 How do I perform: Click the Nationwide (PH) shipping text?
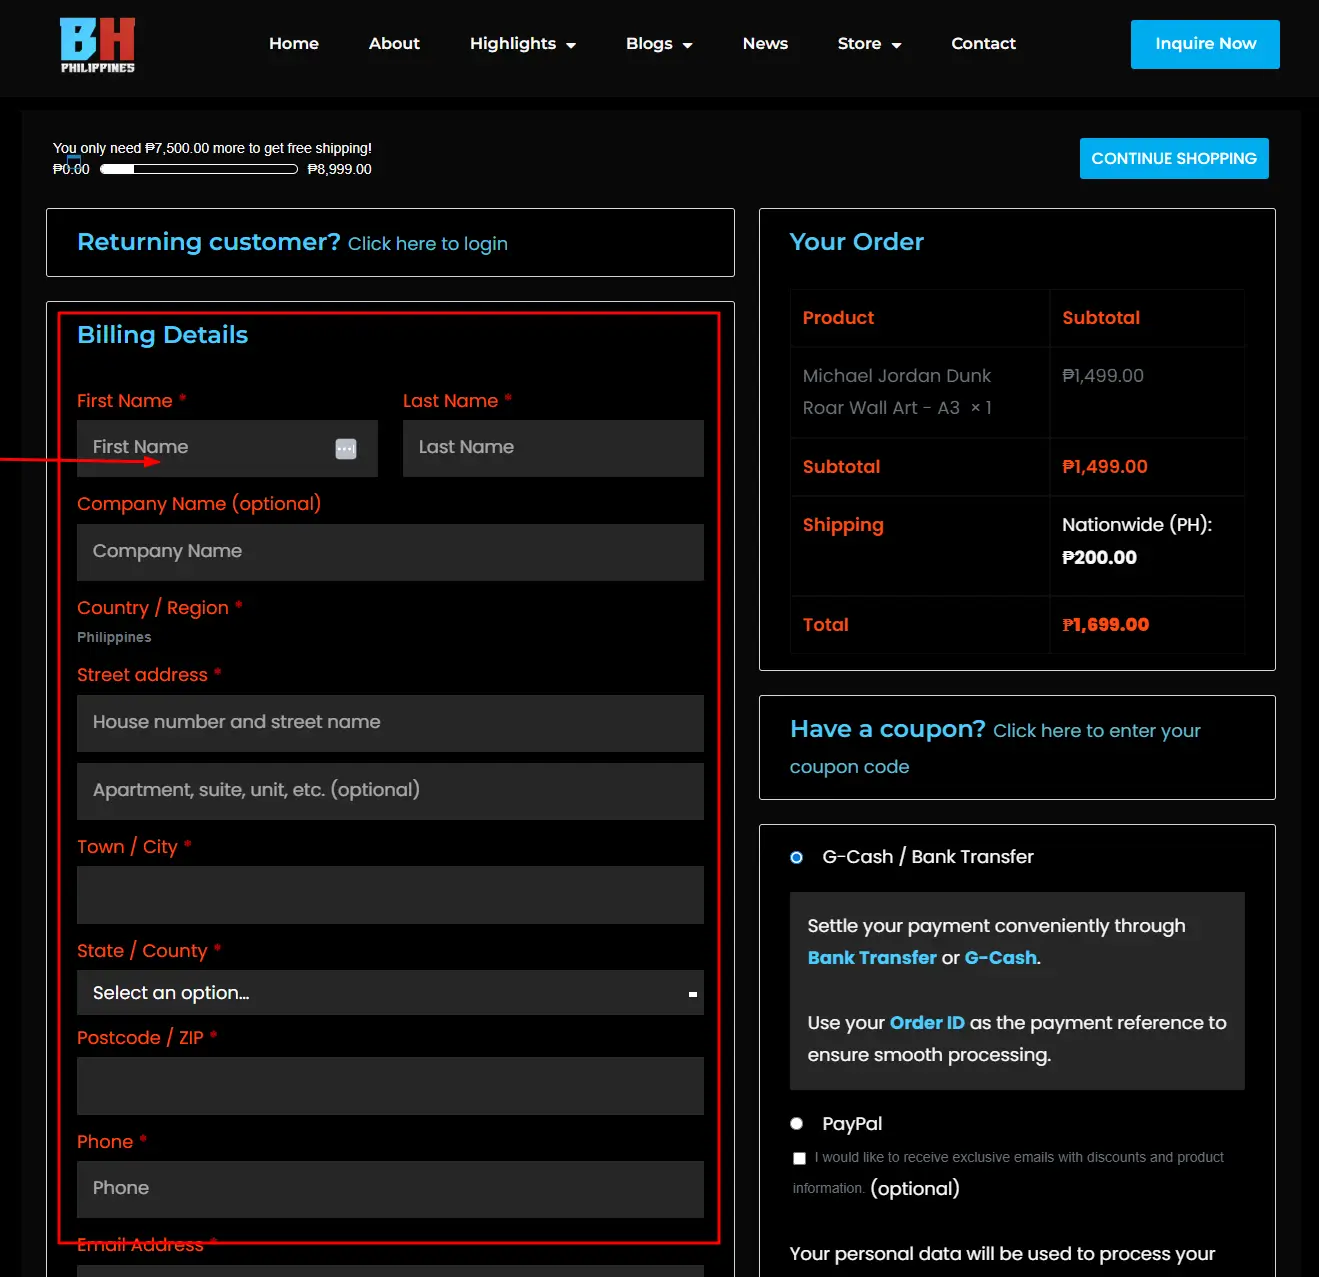pos(1137,525)
